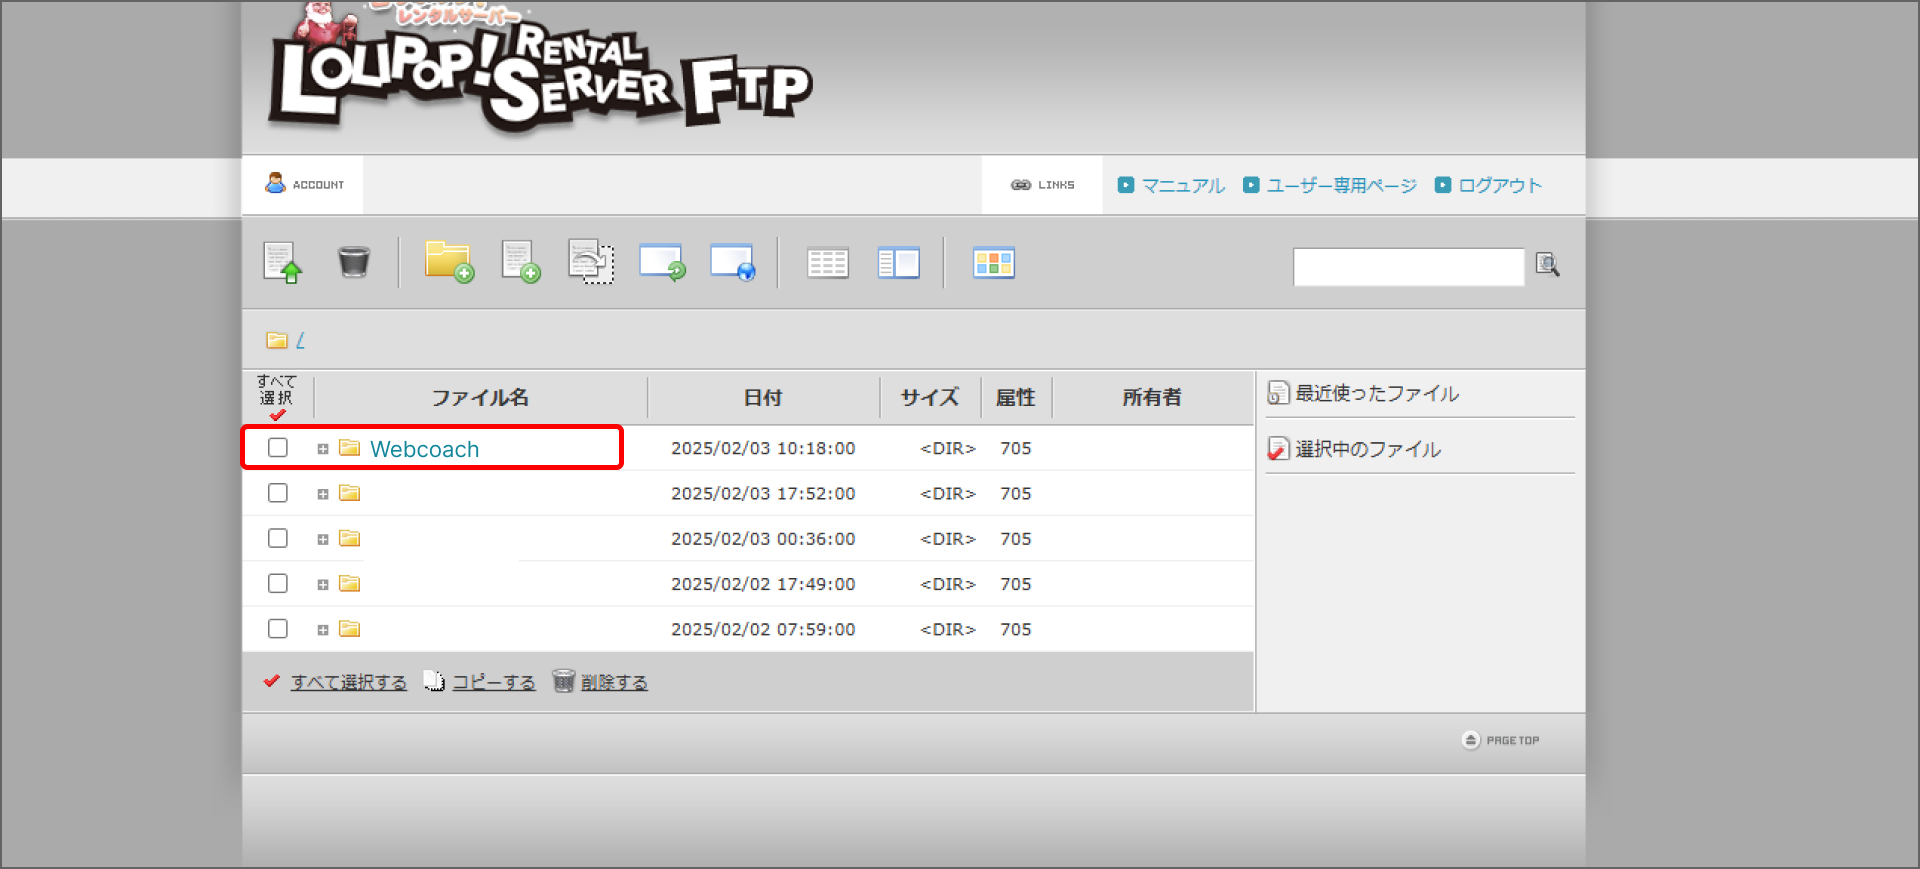1920x869 pixels.
Task: Expand the folder dated 2025/02/02 17:49:00
Action: pyautogui.click(x=323, y=585)
